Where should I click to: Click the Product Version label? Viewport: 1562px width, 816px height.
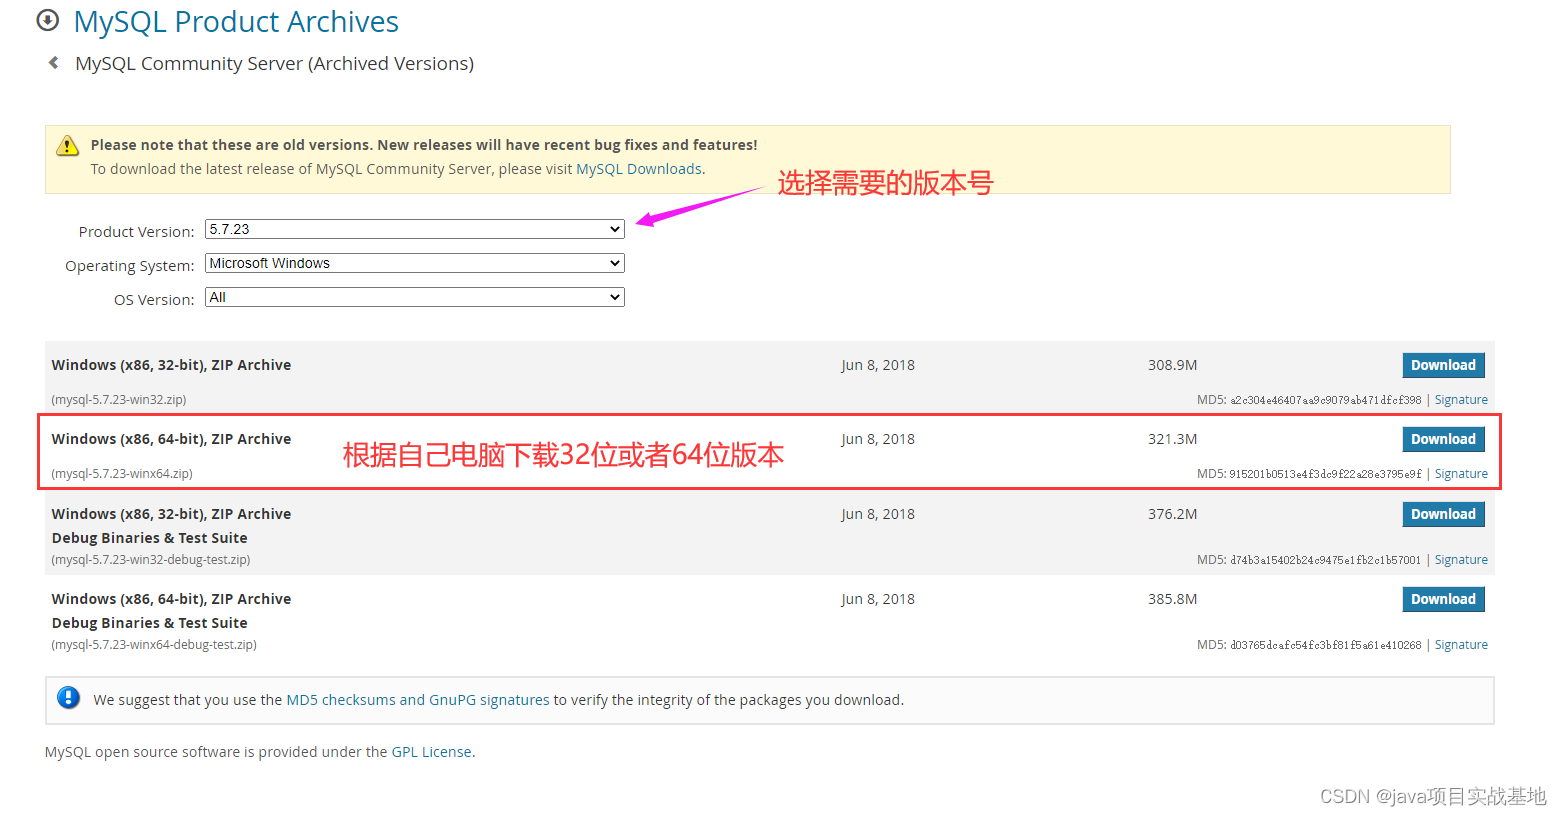(136, 232)
